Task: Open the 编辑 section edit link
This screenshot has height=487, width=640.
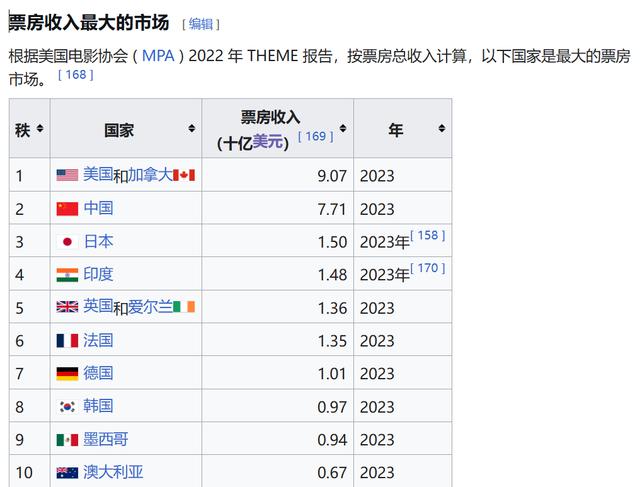Action: click(x=201, y=24)
